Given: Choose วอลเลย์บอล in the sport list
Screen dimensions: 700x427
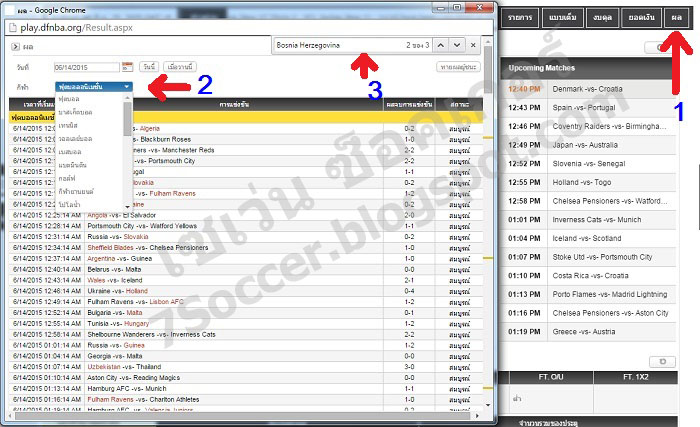Looking at the screenshot, I should tap(75, 138).
